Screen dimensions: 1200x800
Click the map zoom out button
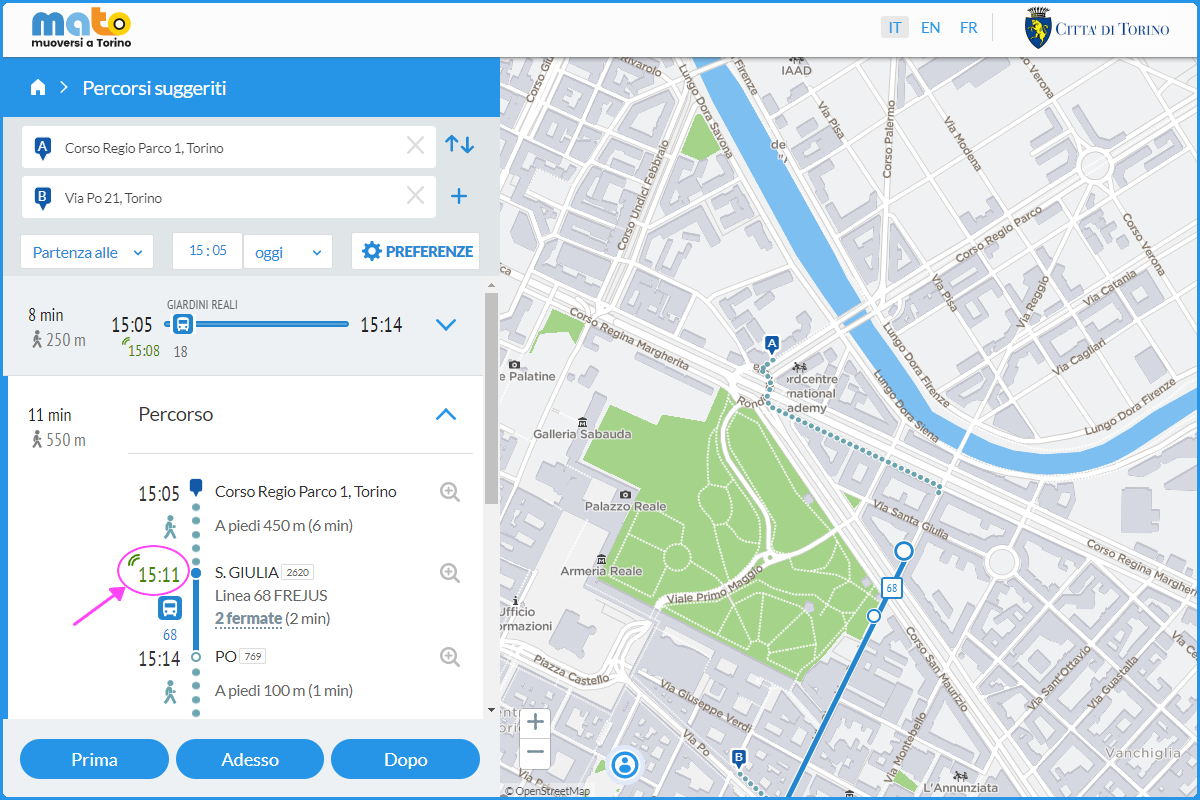535,752
